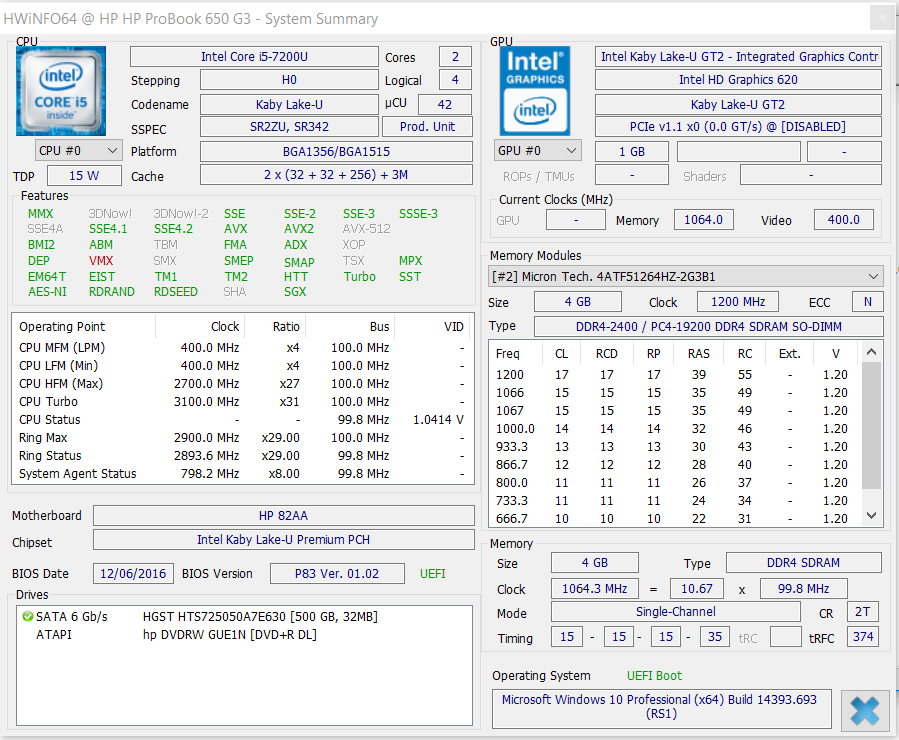Click the memory timings scrollbar thumb

click(871, 425)
